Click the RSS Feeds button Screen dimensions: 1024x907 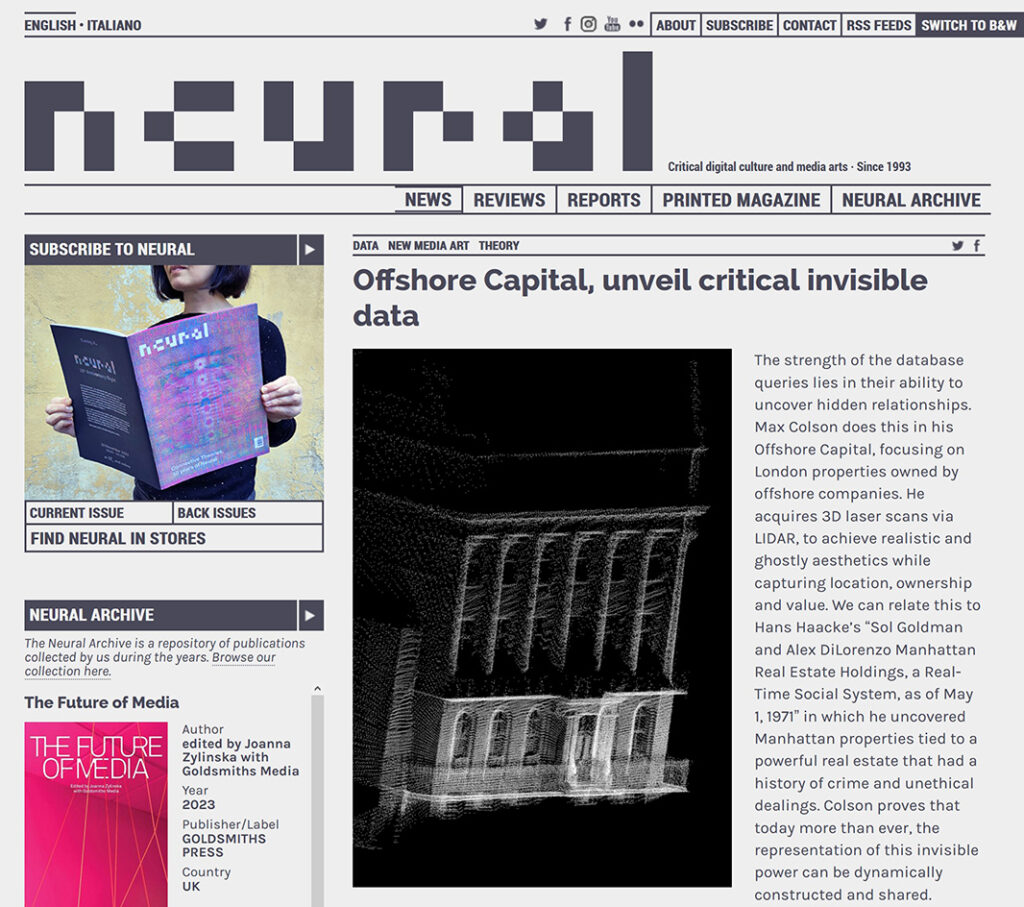[878, 26]
